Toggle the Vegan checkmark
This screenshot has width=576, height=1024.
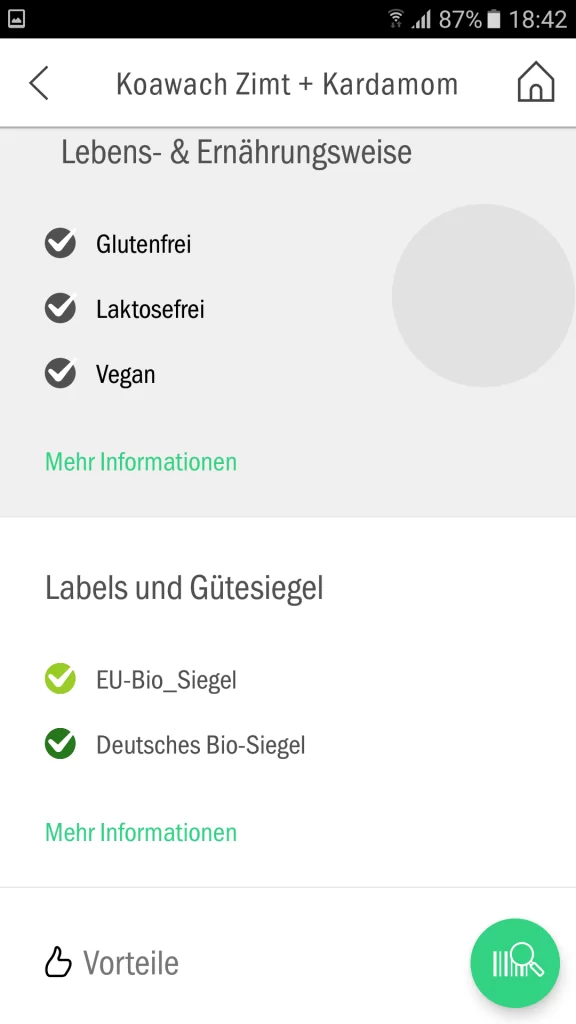click(x=60, y=374)
